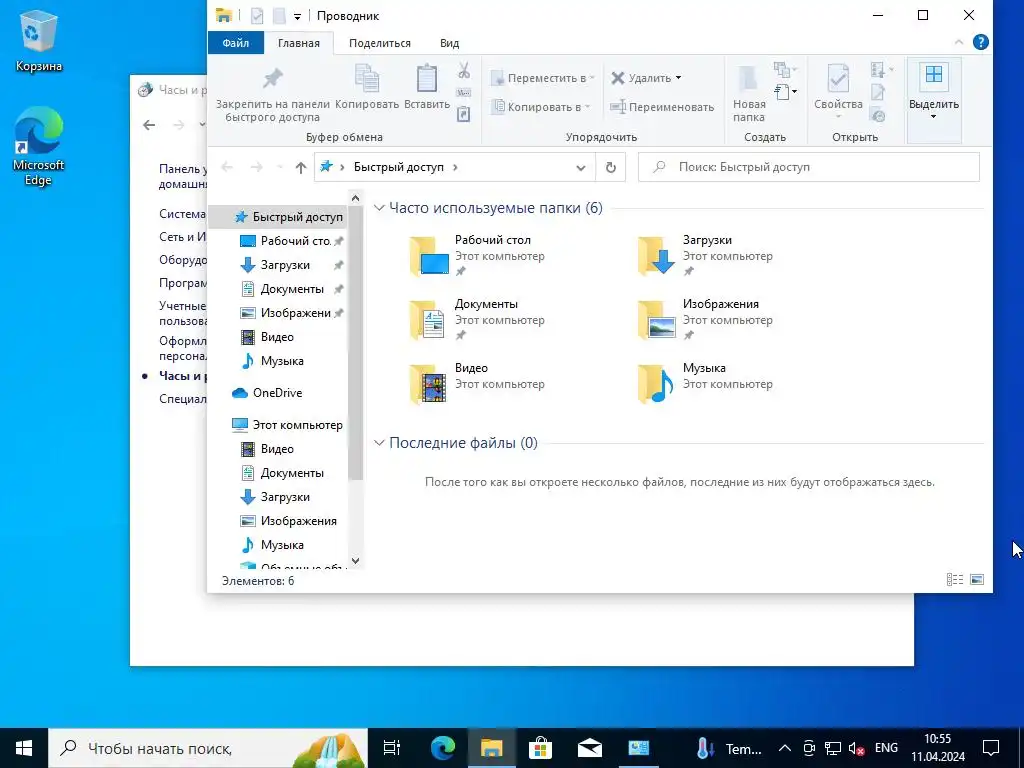Open Microsoft Store from the taskbar
This screenshot has height=768, width=1024.
[x=541, y=748]
